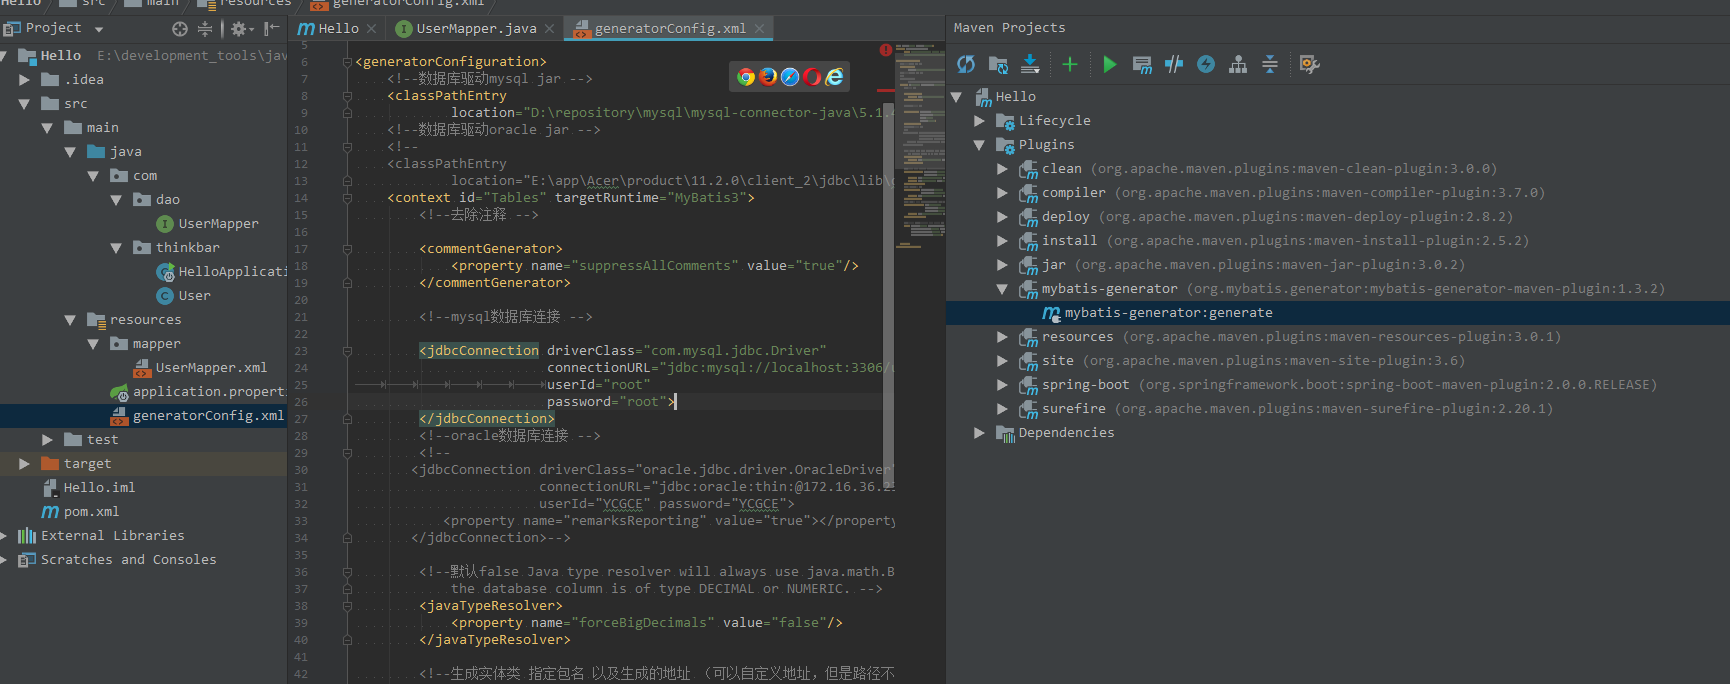Screen dimensions: 1730x684
Task: Click the green Run Maven Build icon
Action: (1109, 64)
